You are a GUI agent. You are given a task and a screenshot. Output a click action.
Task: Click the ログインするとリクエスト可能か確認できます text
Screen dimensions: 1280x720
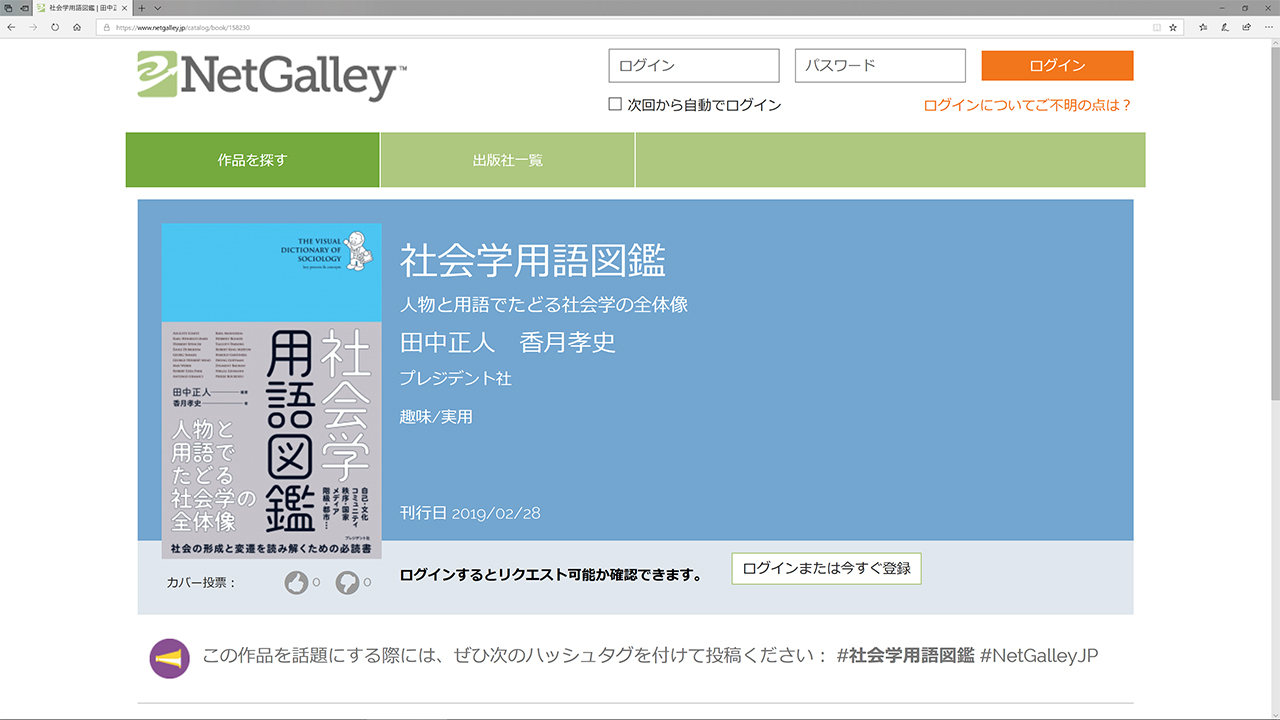(x=551, y=575)
